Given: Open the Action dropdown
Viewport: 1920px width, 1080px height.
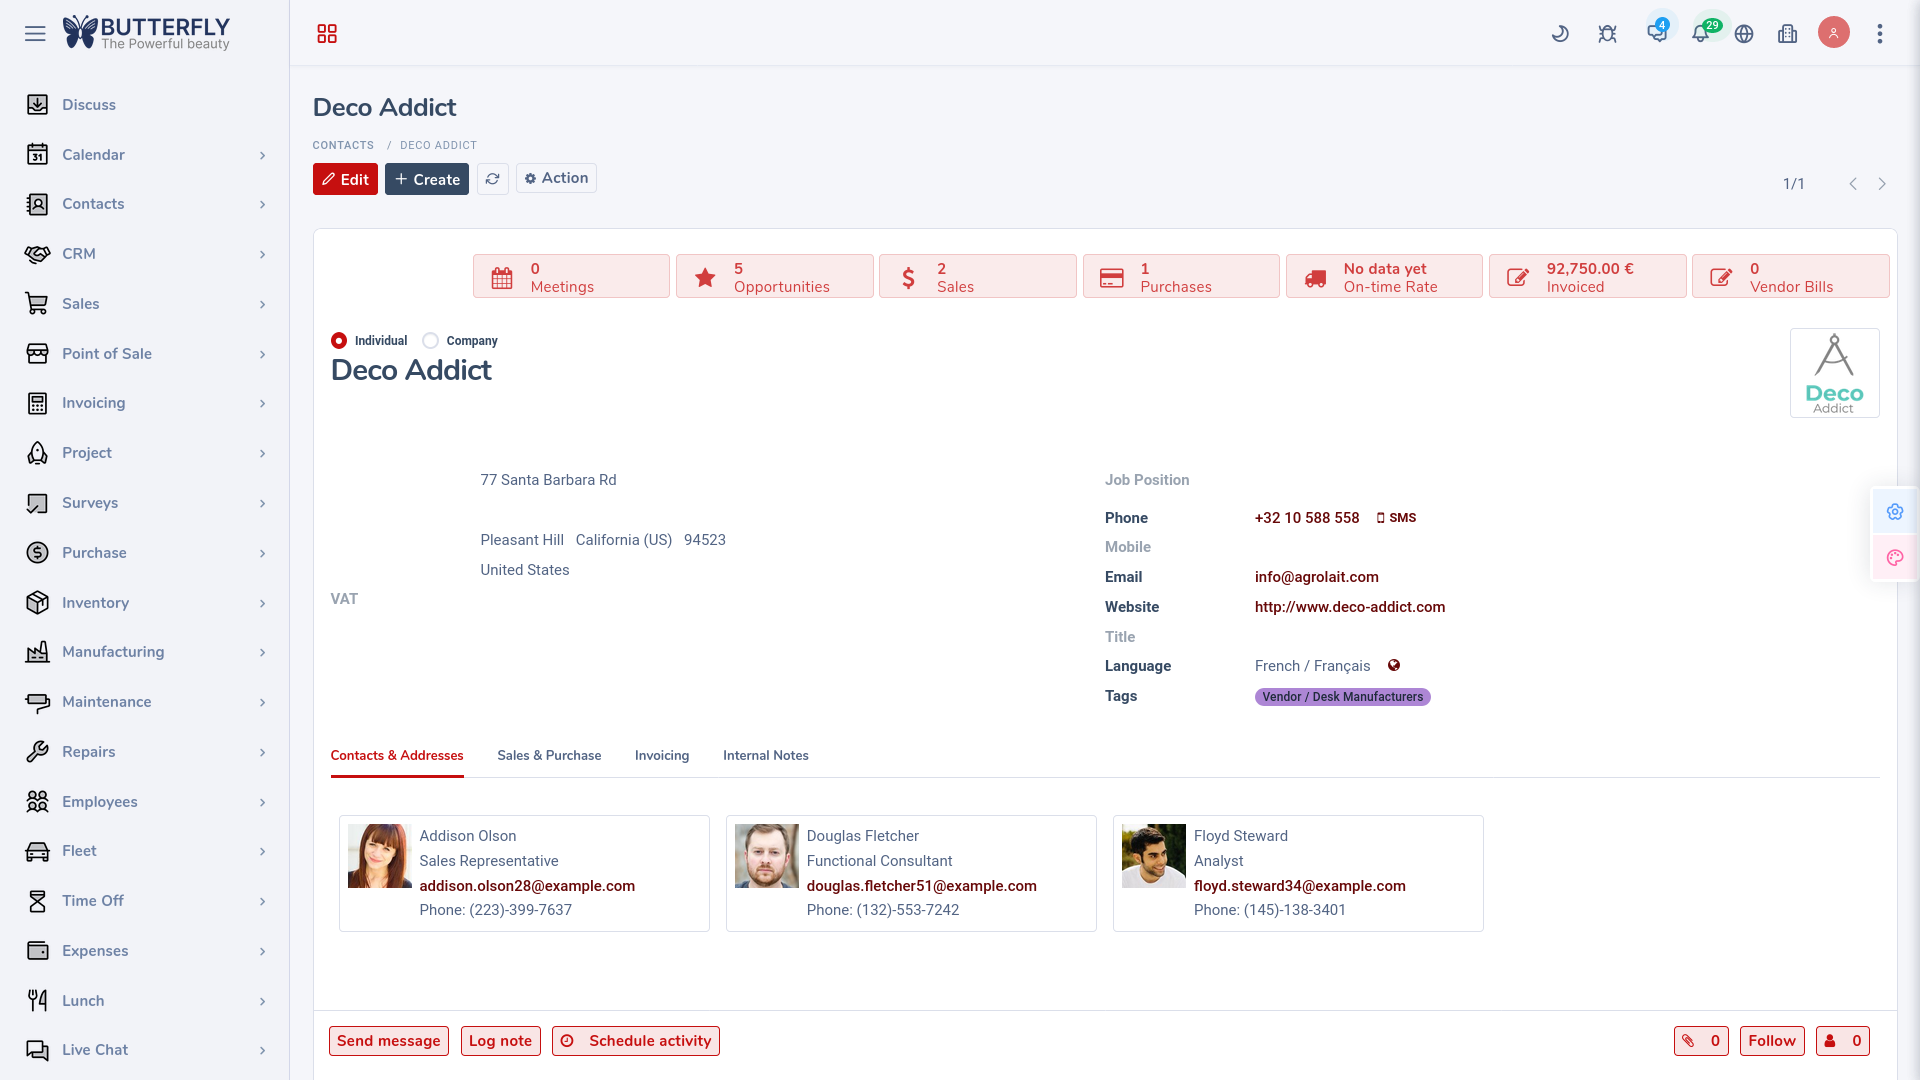Looking at the screenshot, I should pos(556,178).
